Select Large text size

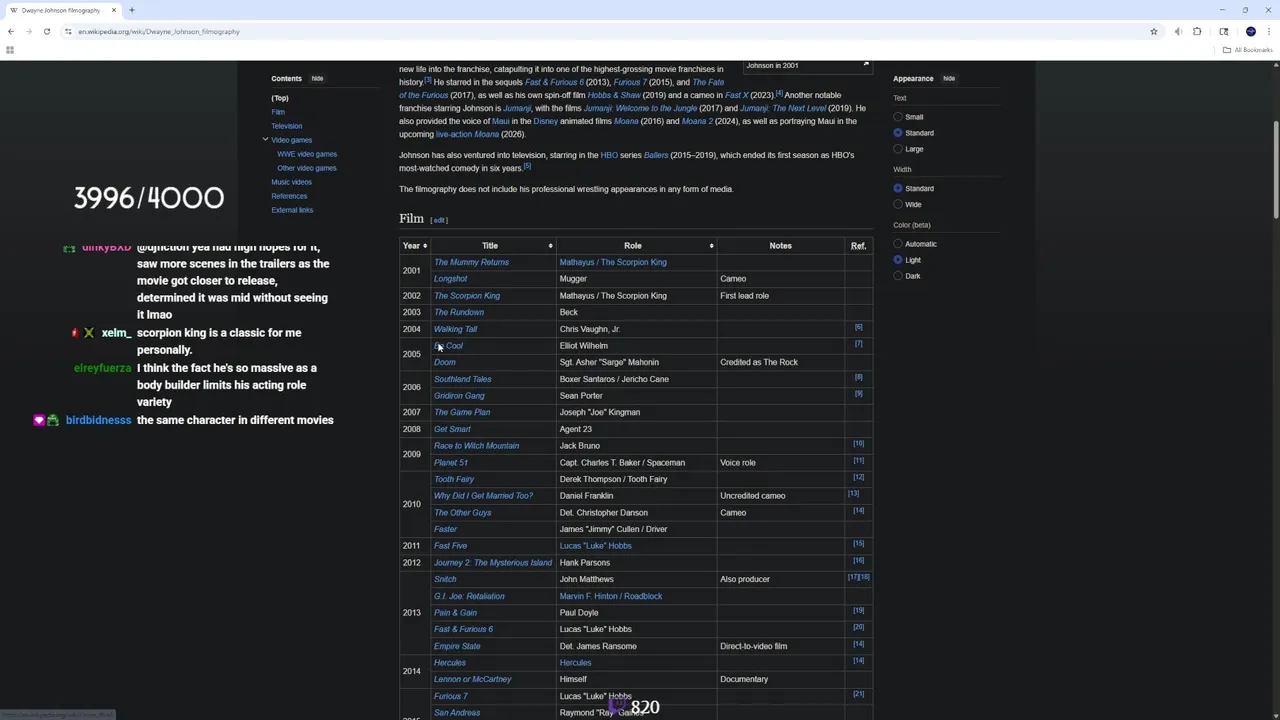click(898, 149)
